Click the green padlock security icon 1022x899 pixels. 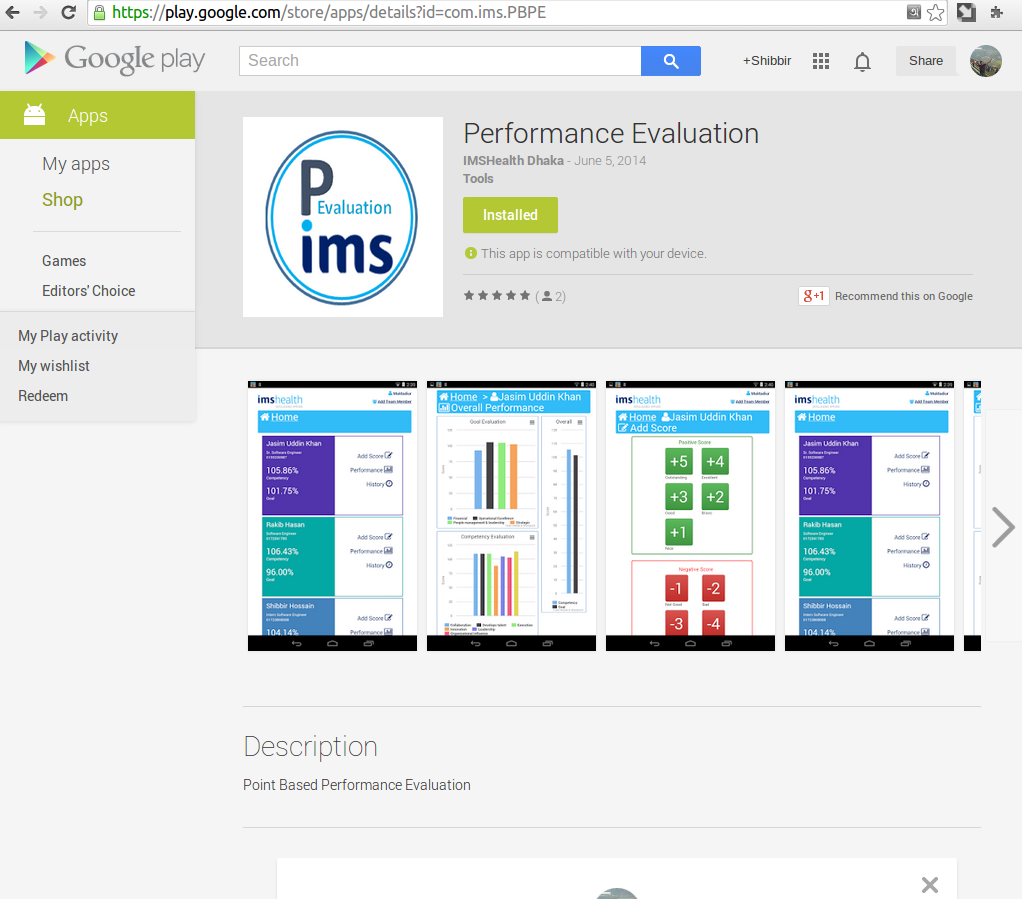pos(99,12)
